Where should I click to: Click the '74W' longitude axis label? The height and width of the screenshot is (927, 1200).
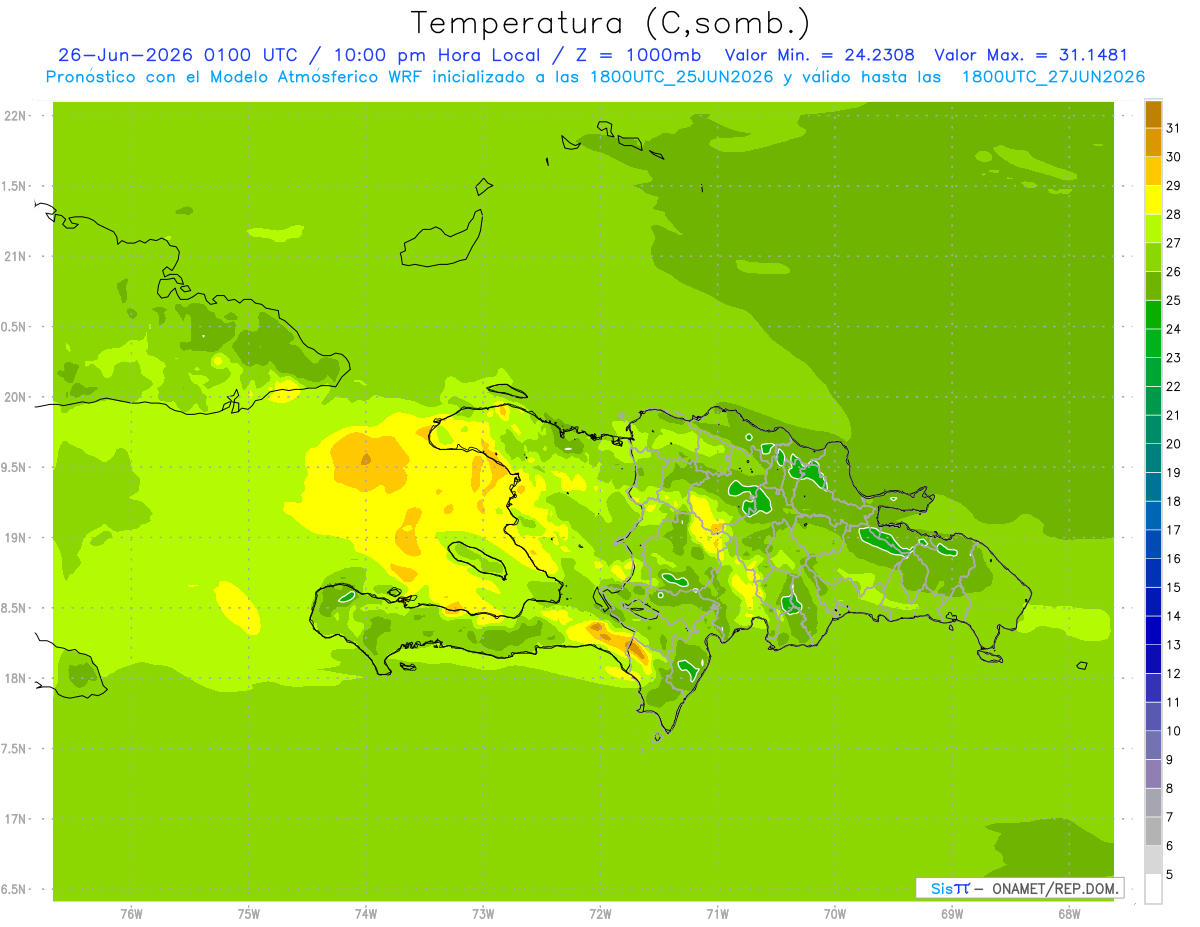click(x=366, y=914)
